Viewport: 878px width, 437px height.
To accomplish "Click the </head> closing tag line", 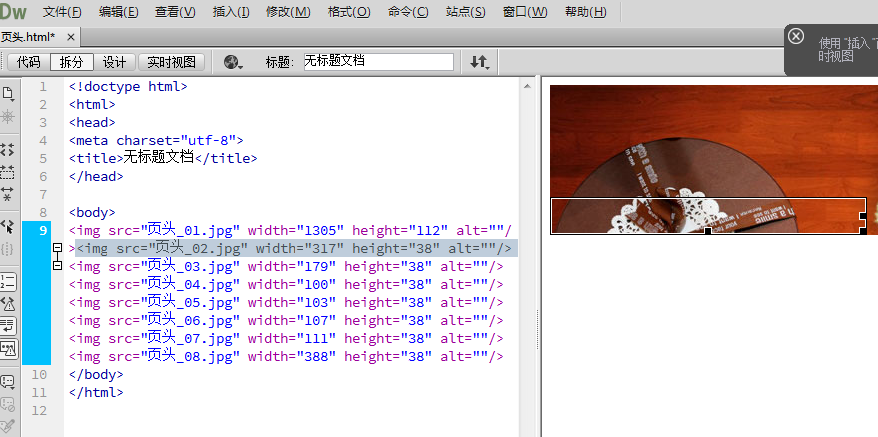I will (96, 176).
